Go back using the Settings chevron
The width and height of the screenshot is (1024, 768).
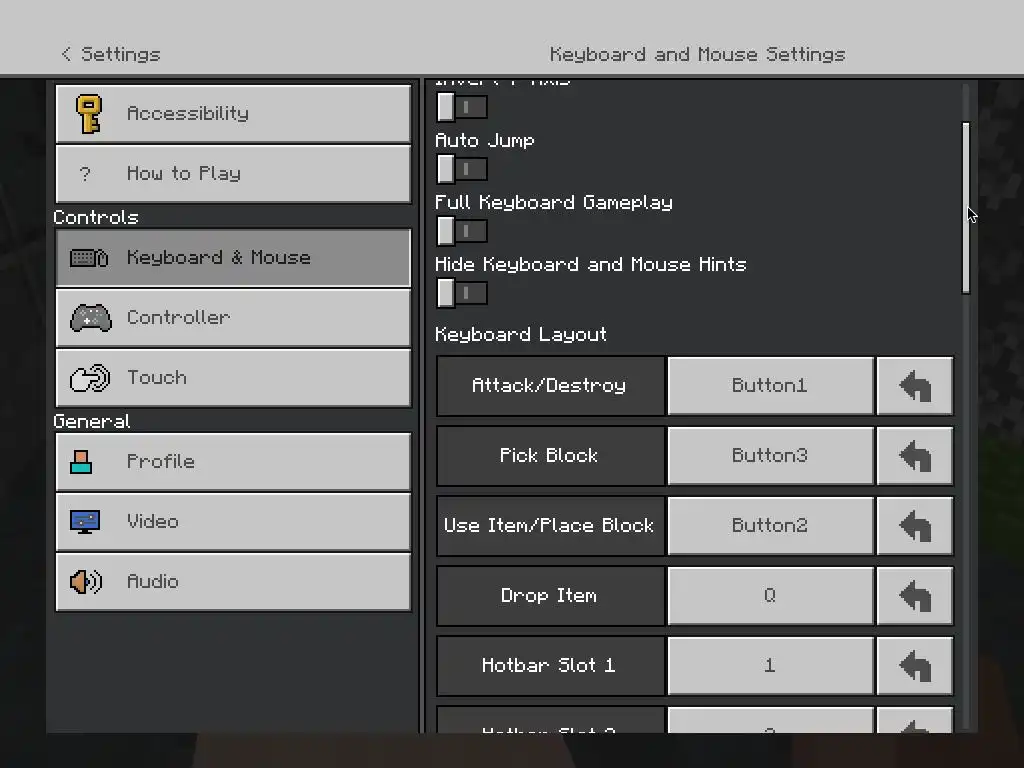coord(66,54)
